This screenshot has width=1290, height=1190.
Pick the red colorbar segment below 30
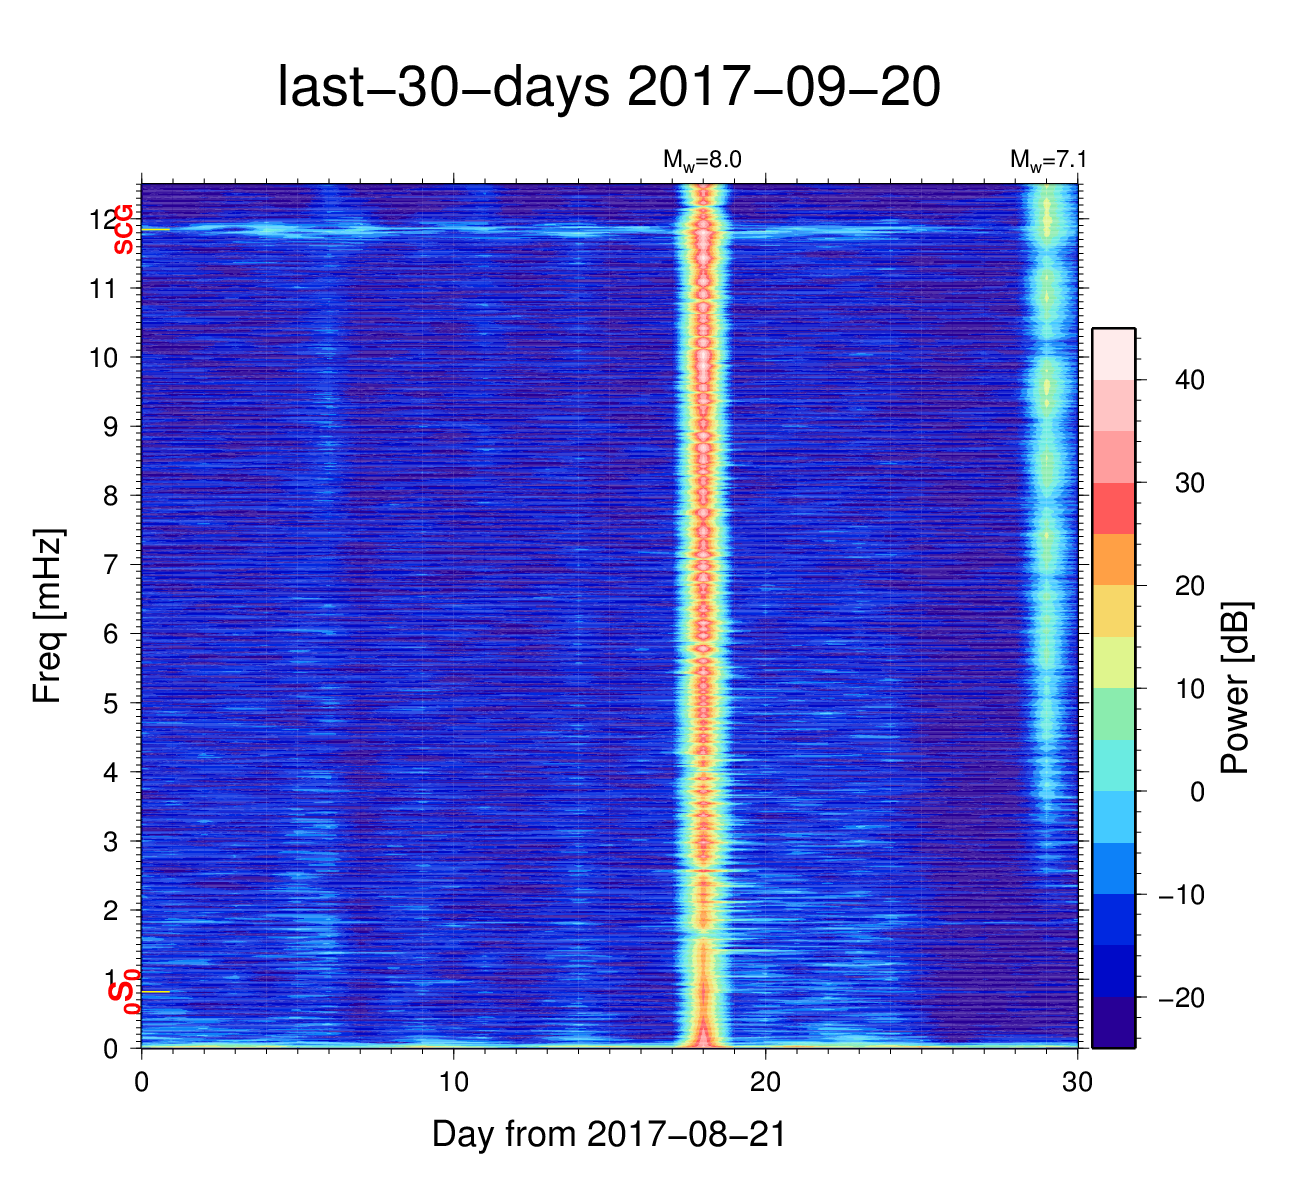click(x=1113, y=508)
